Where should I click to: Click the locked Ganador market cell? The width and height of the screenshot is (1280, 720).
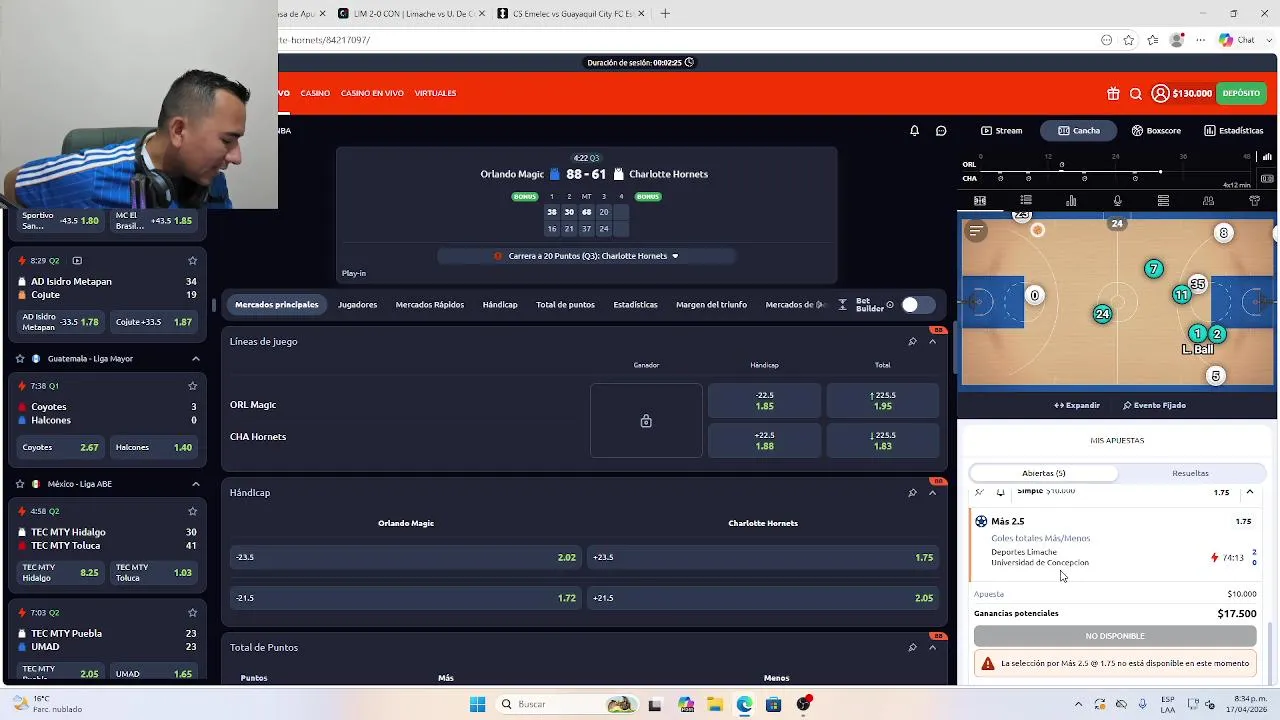coord(646,421)
